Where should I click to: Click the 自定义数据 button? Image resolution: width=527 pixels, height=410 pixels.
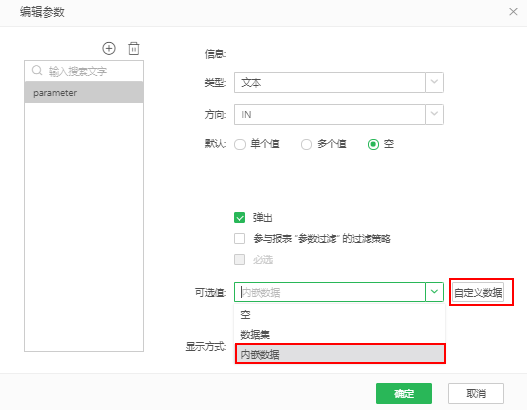[478, 292]
